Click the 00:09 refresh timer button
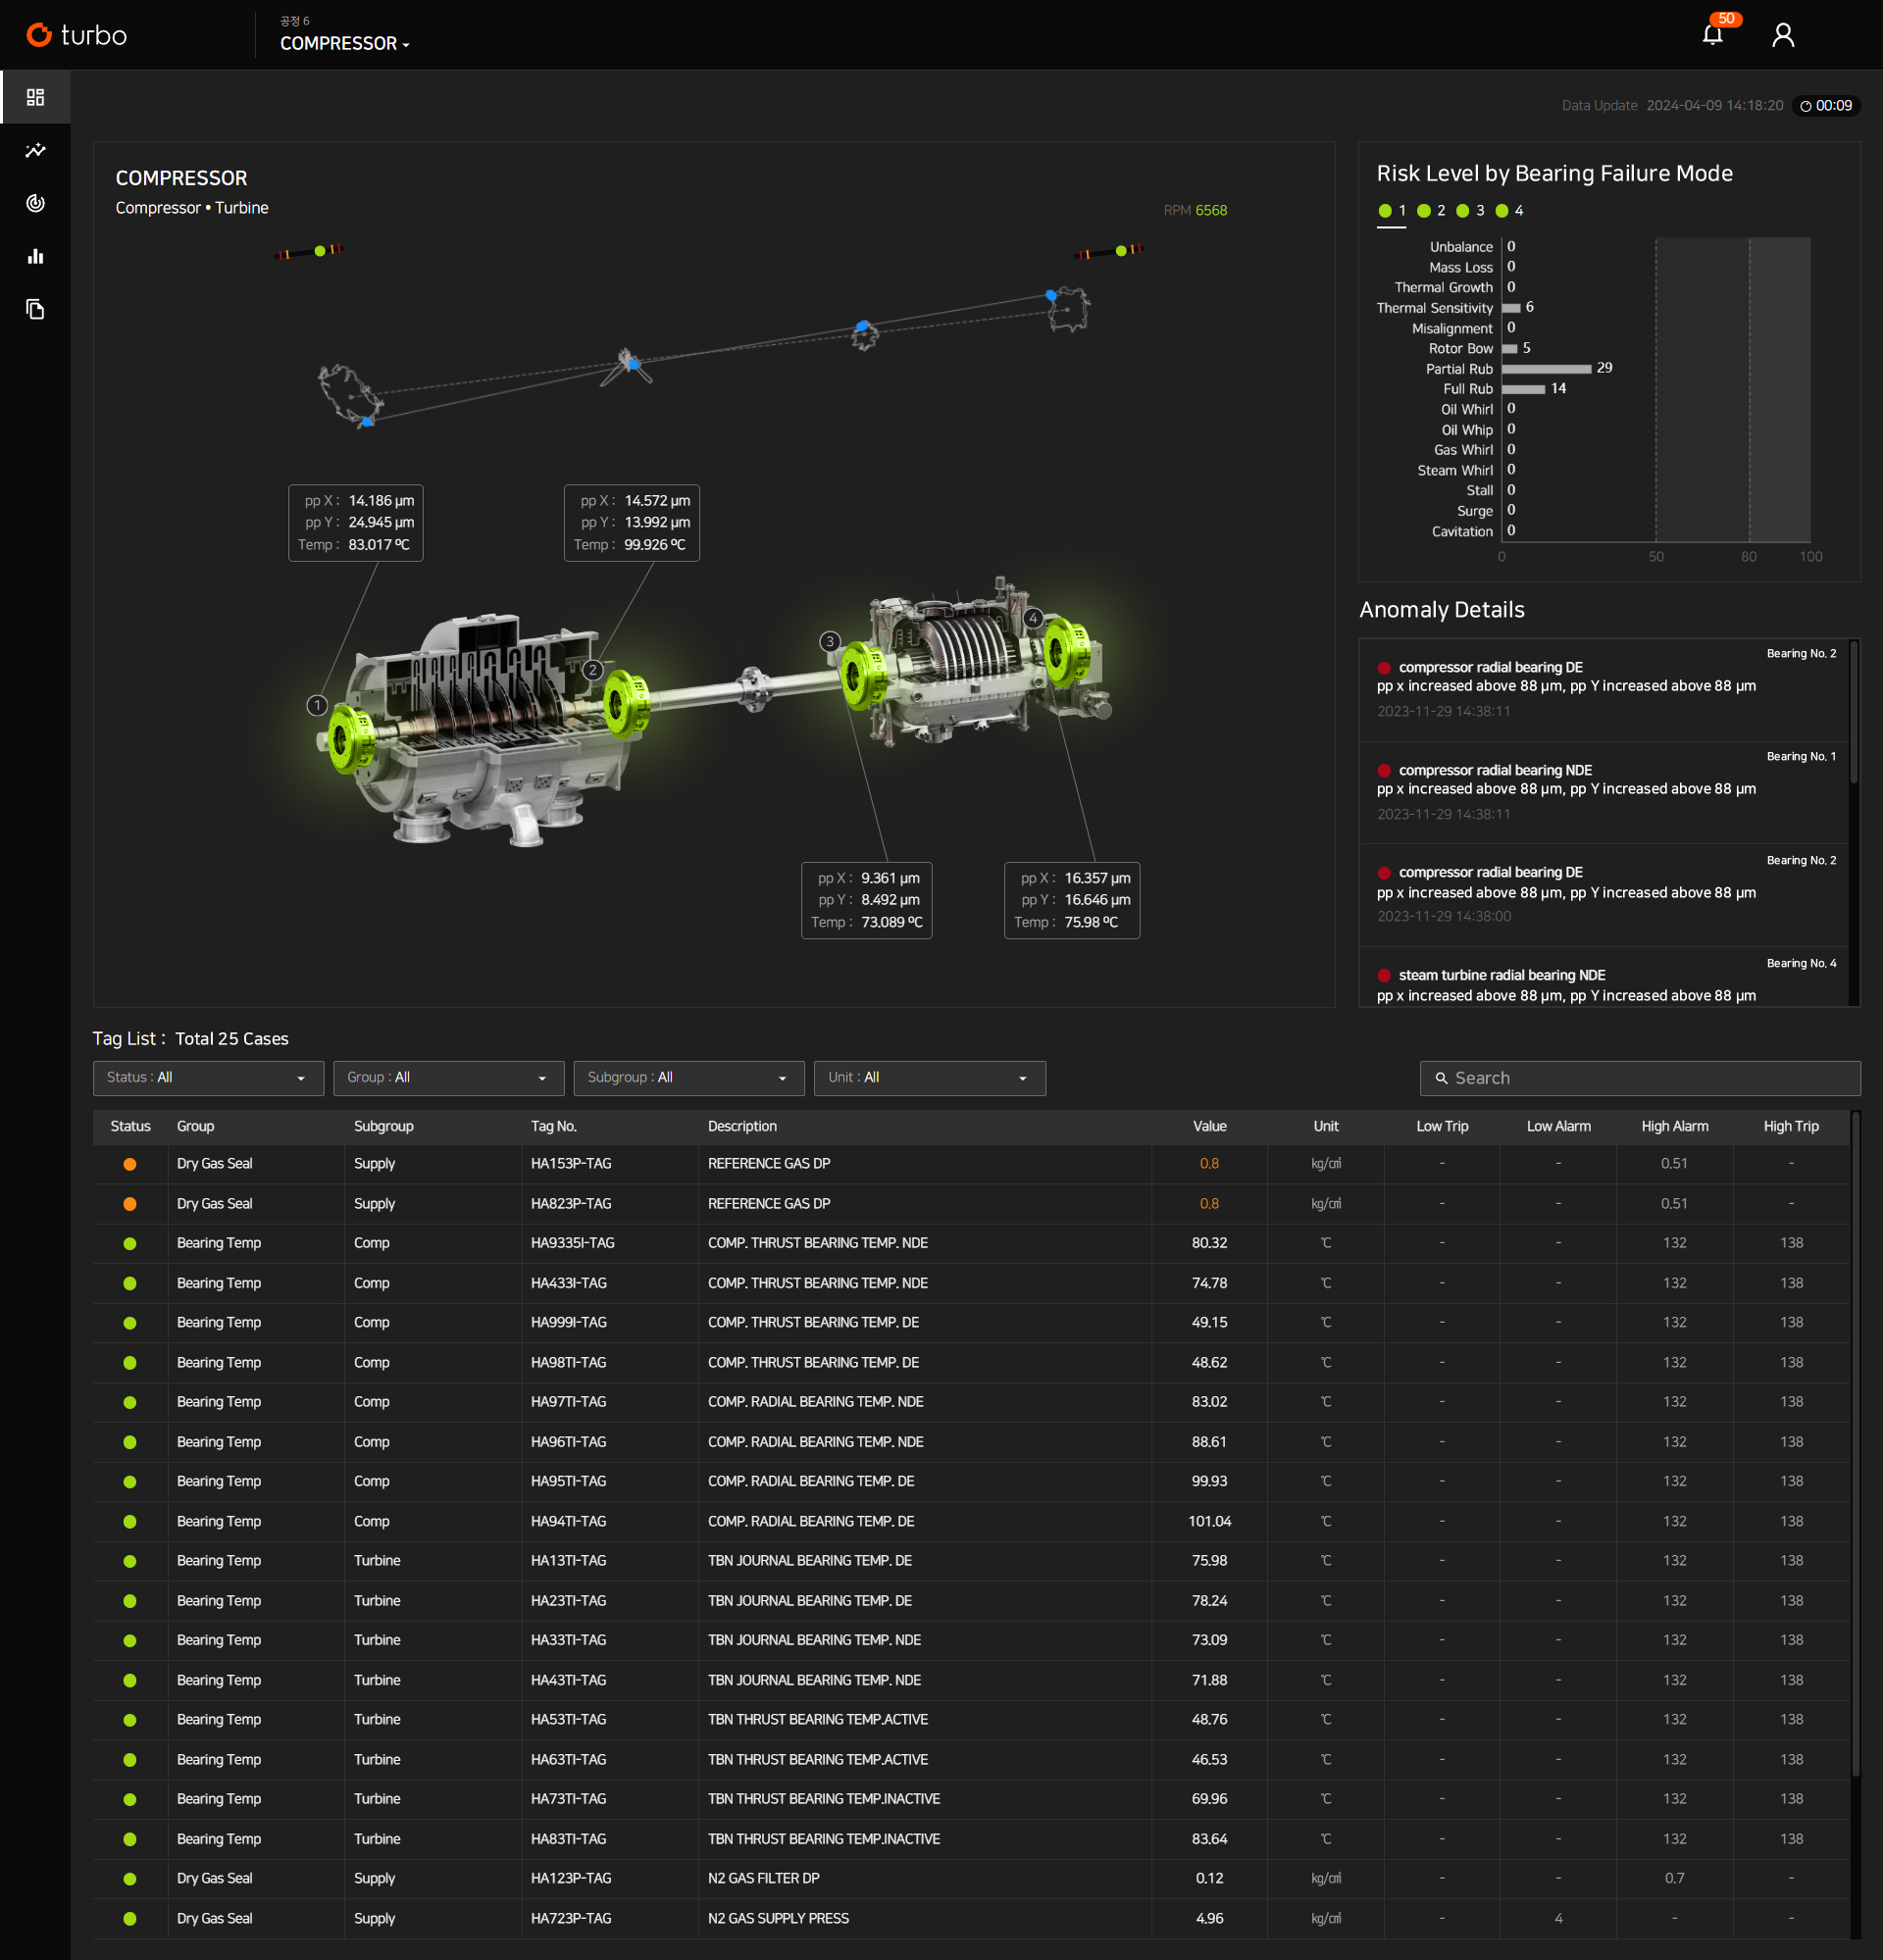The width and height of the screenshot is (1883, 1960). pos(1825,106)
